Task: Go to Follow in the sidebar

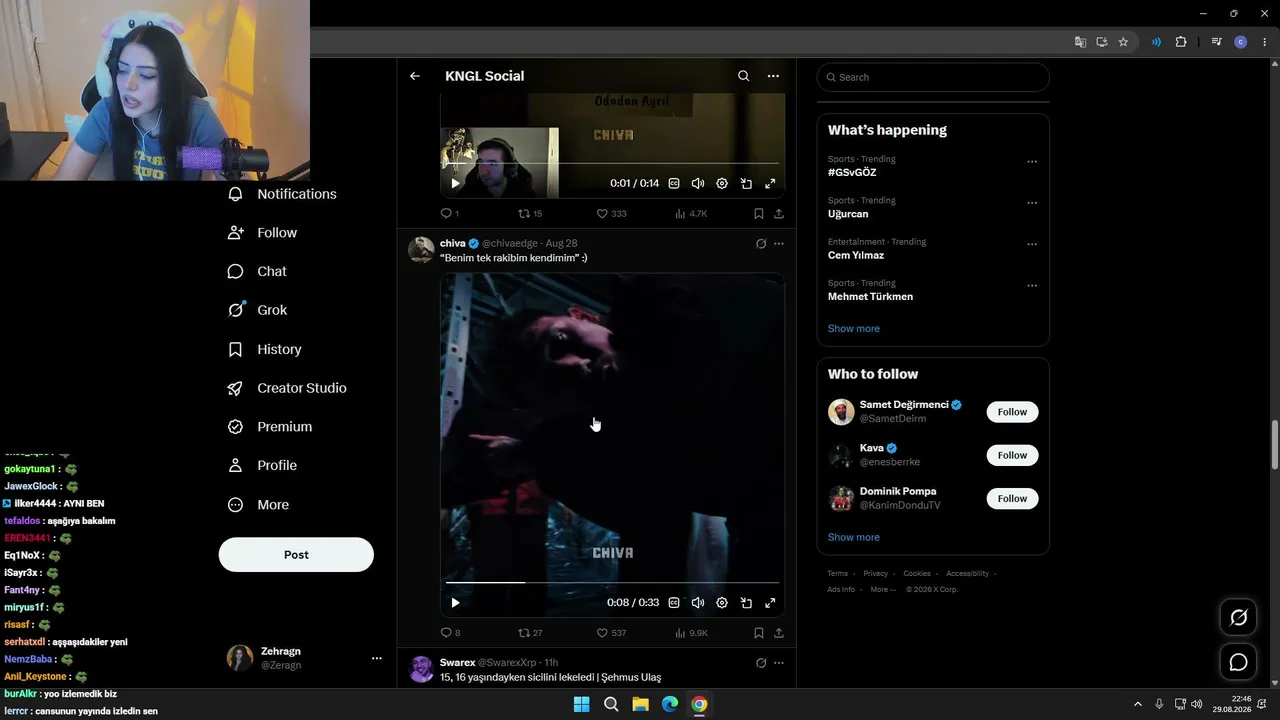Action: point(263,233)
